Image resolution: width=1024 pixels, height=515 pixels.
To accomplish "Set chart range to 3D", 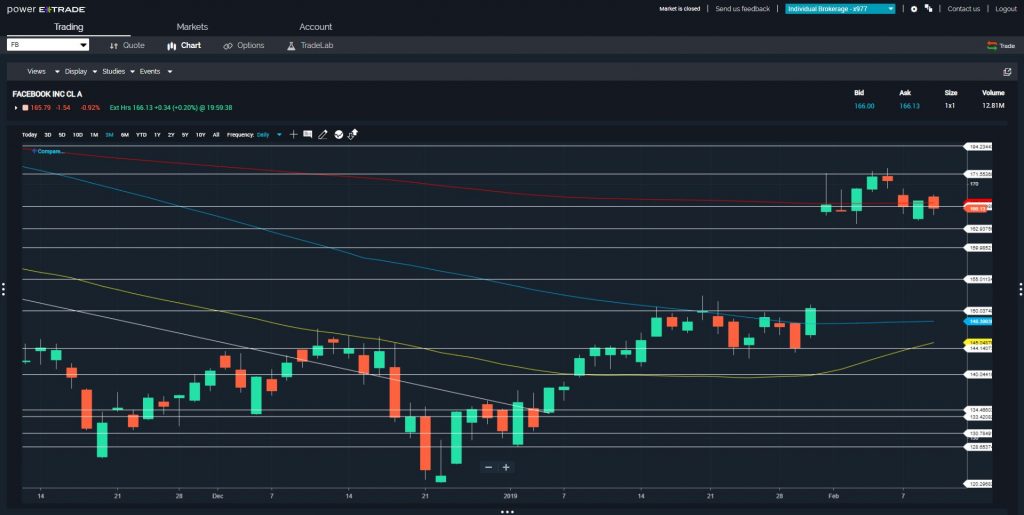I will click(48, 134).
